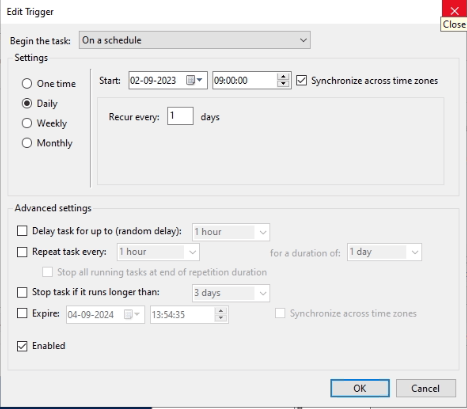
Task: Tick the Expire checkbox
Action: click(x=22, y=313)
